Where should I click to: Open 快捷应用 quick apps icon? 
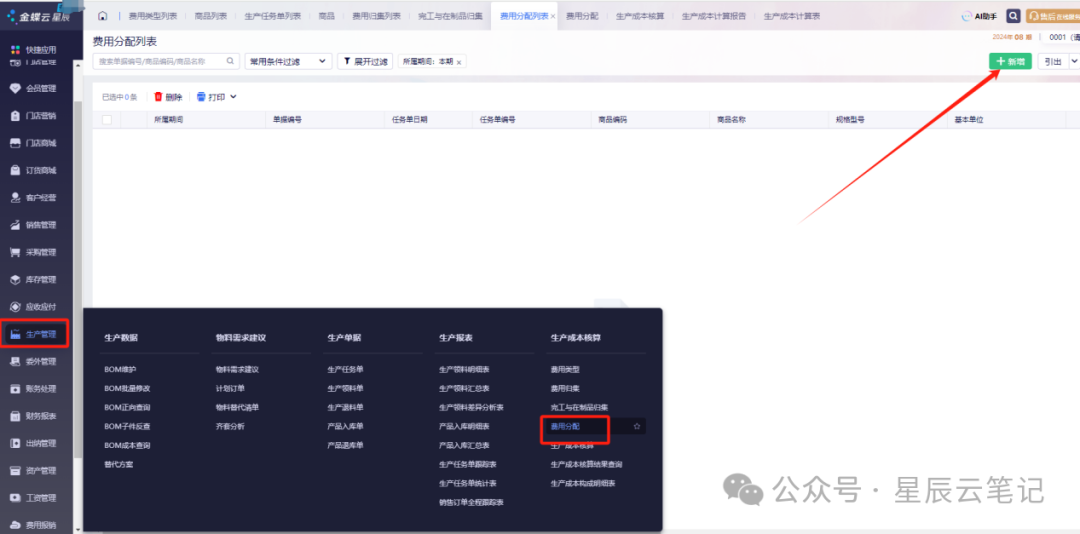click(15, 50)
